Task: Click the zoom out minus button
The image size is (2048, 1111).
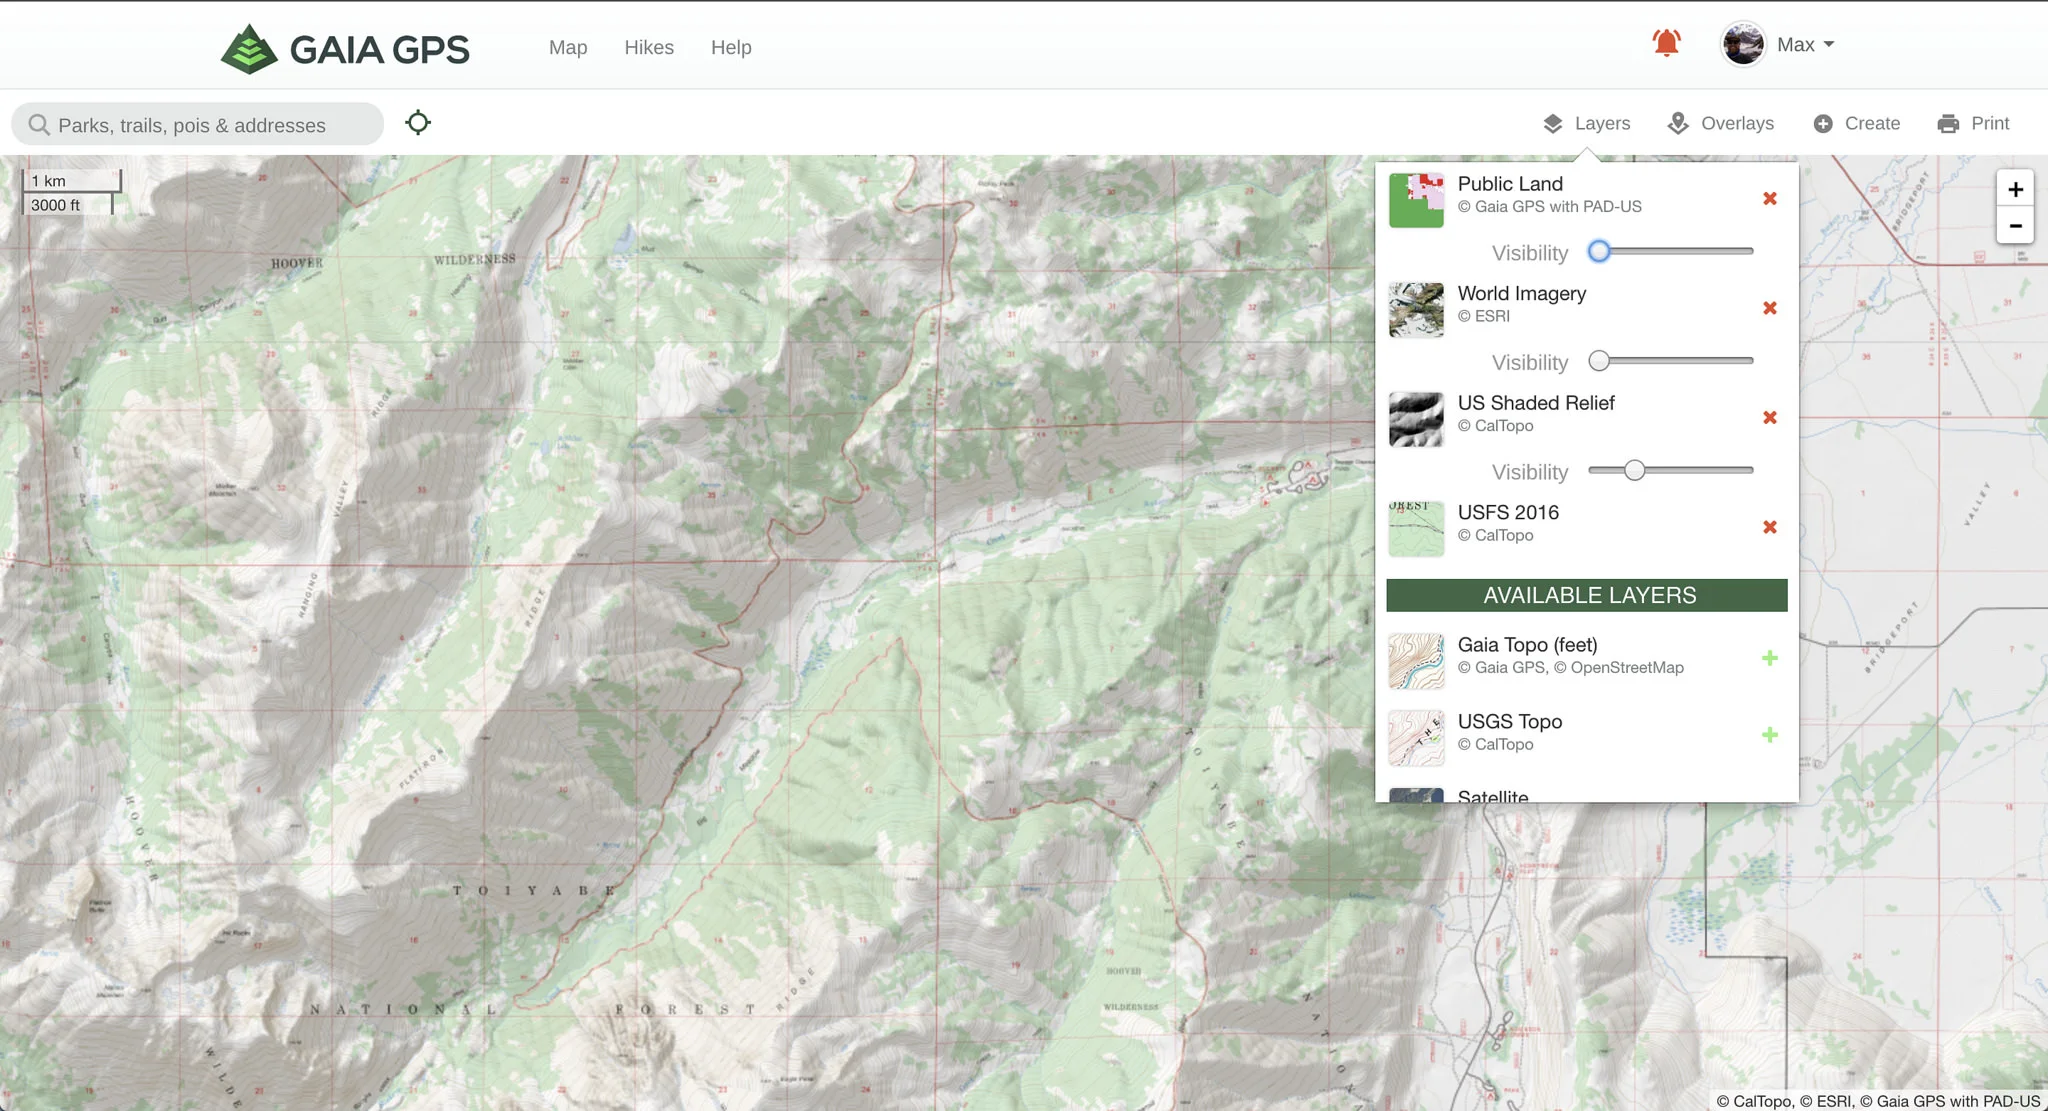Action: tap(2015, 226)
